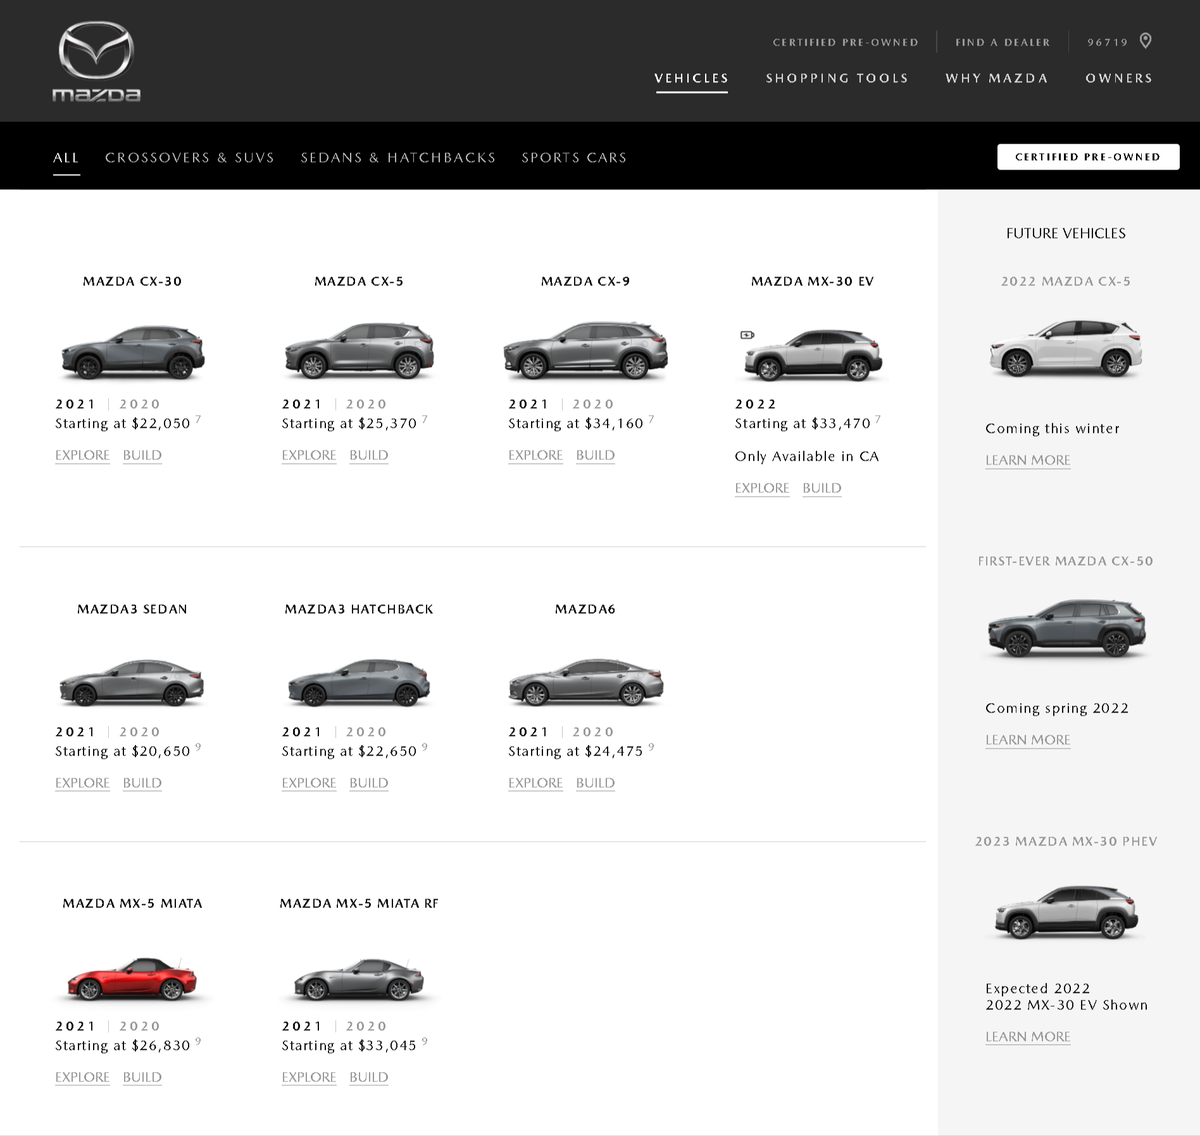Click the 2023 MX-30 PHEV image
Image resolution: width=1200 pixels, height=1136 pixels.
coord(1066,912)
